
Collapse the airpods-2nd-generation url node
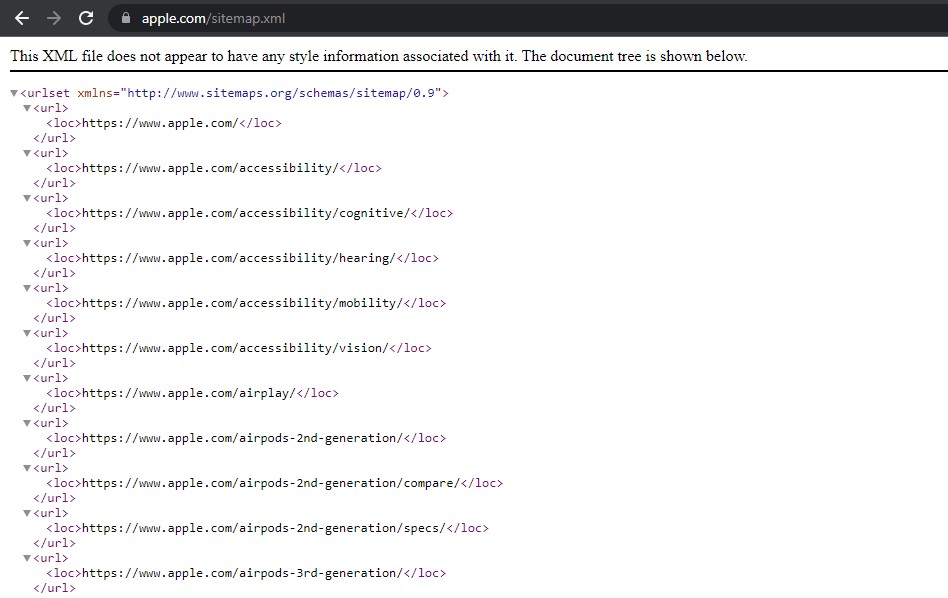[27, 423]
